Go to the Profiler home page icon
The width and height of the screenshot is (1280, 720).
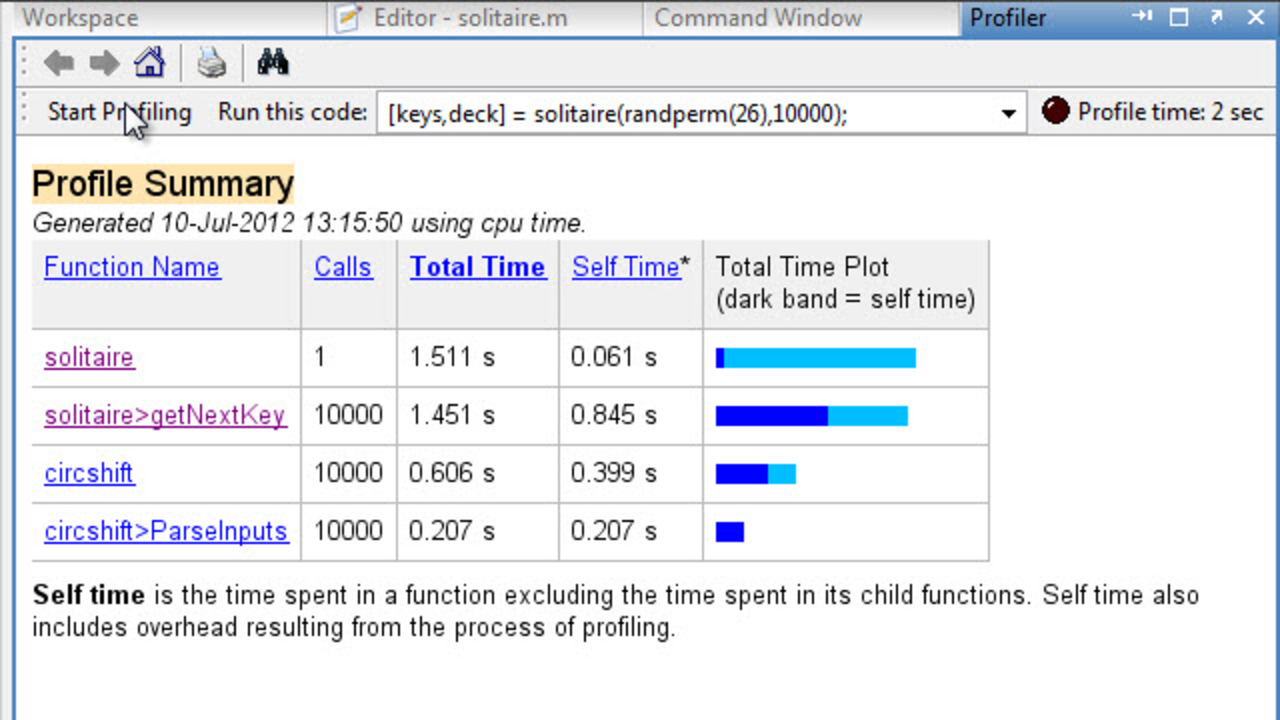pos(149,64)
